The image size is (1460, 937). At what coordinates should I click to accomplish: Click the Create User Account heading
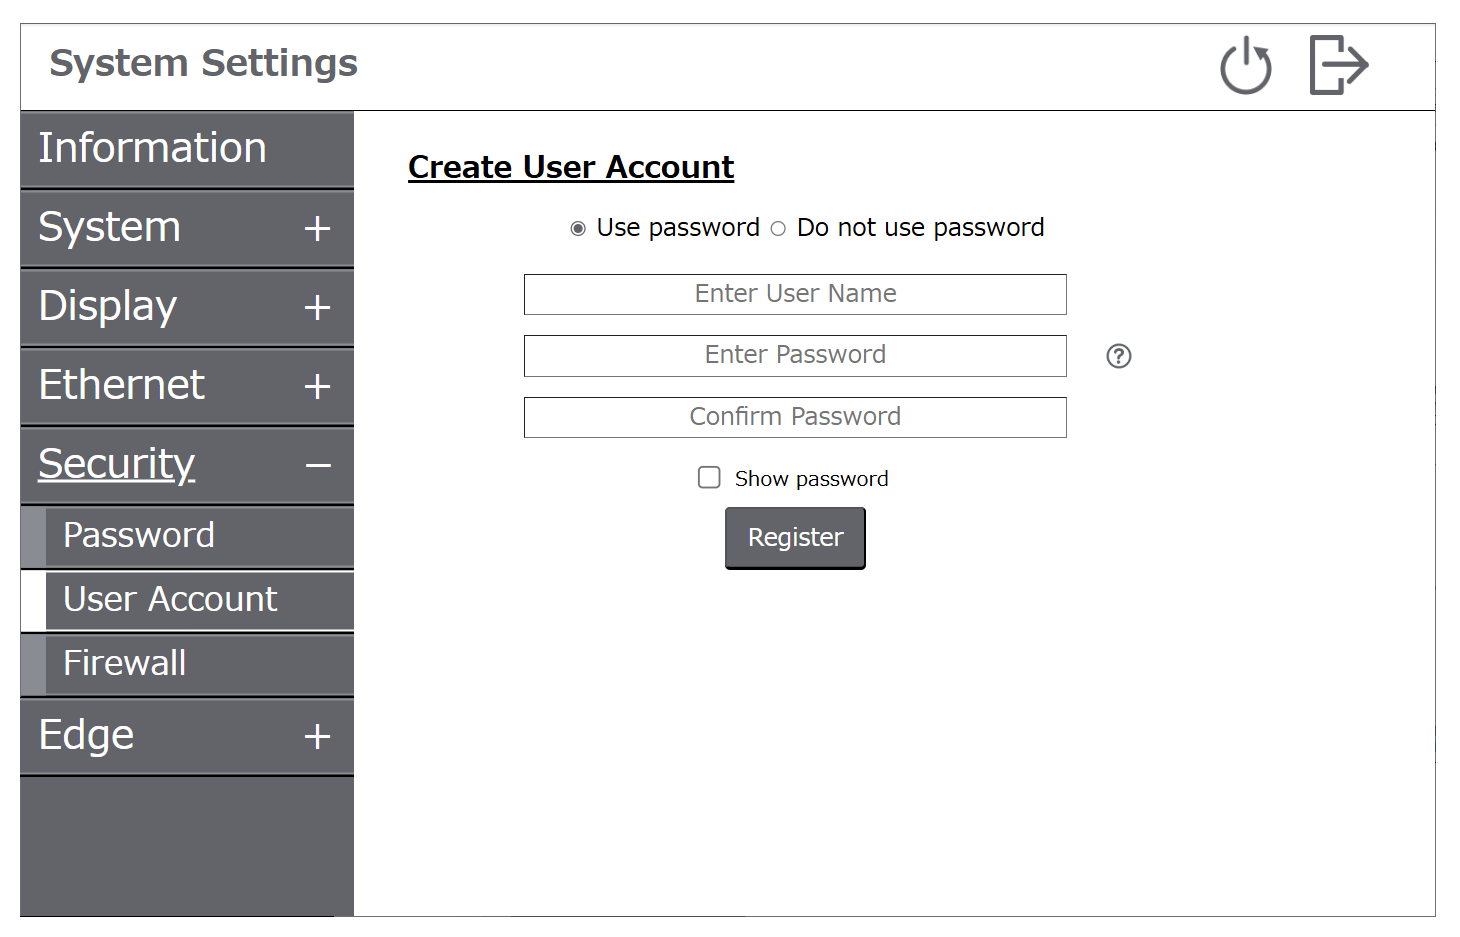click(x=571, y=167)
